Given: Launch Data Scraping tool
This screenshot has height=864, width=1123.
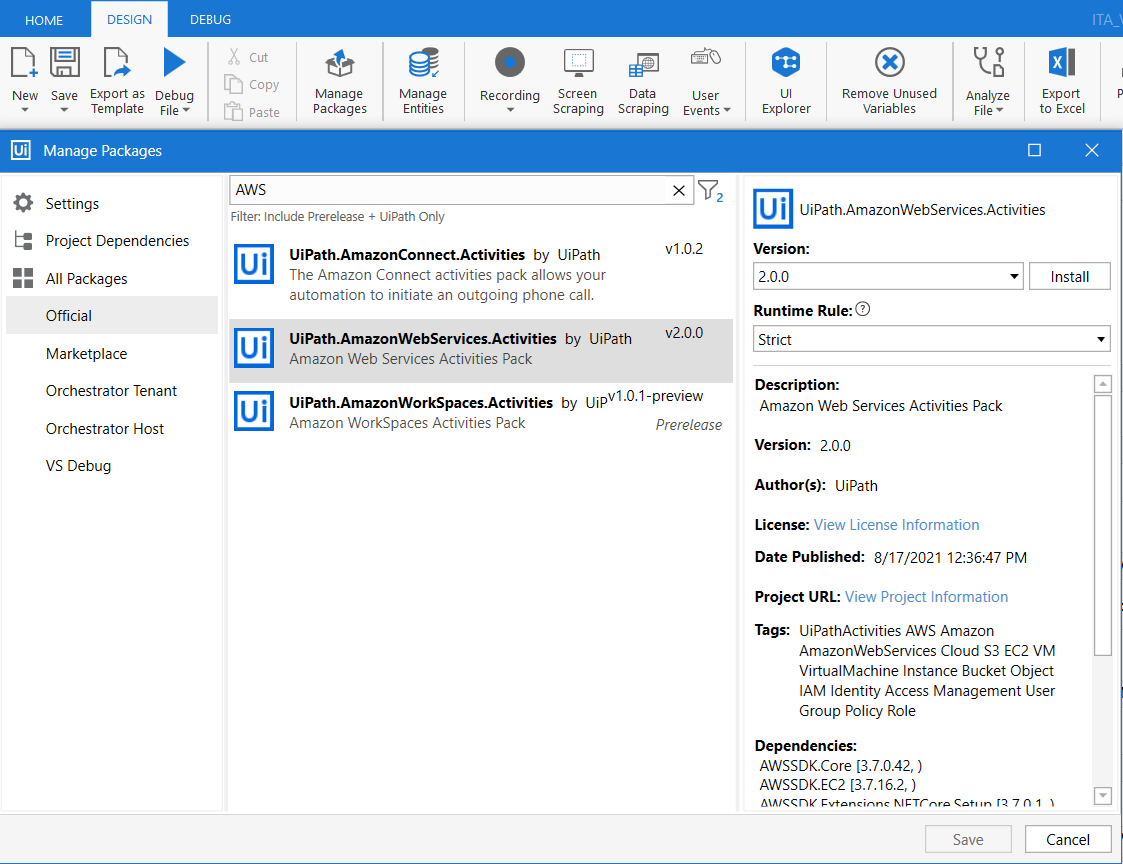Looking at the screenshot, I should click(x=643, y=81).
